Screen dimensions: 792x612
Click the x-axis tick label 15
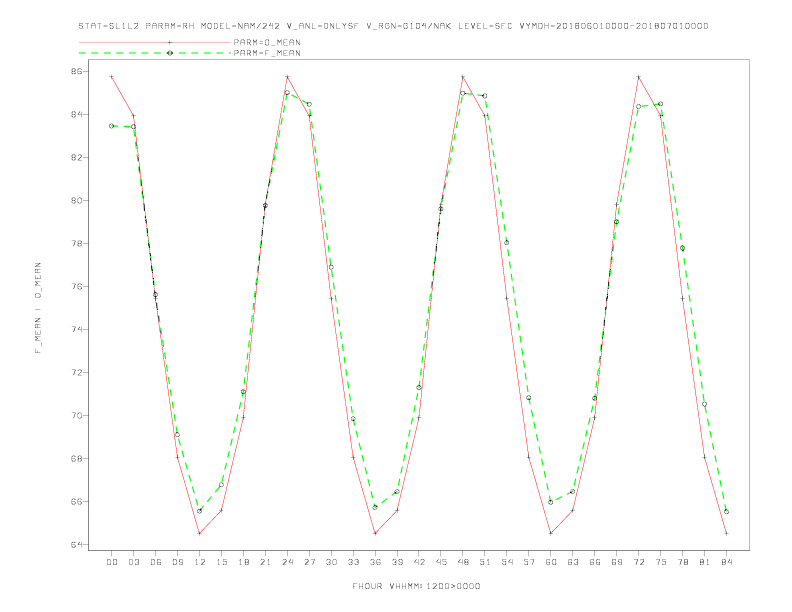pyautogui.click(x=221, y=562)
